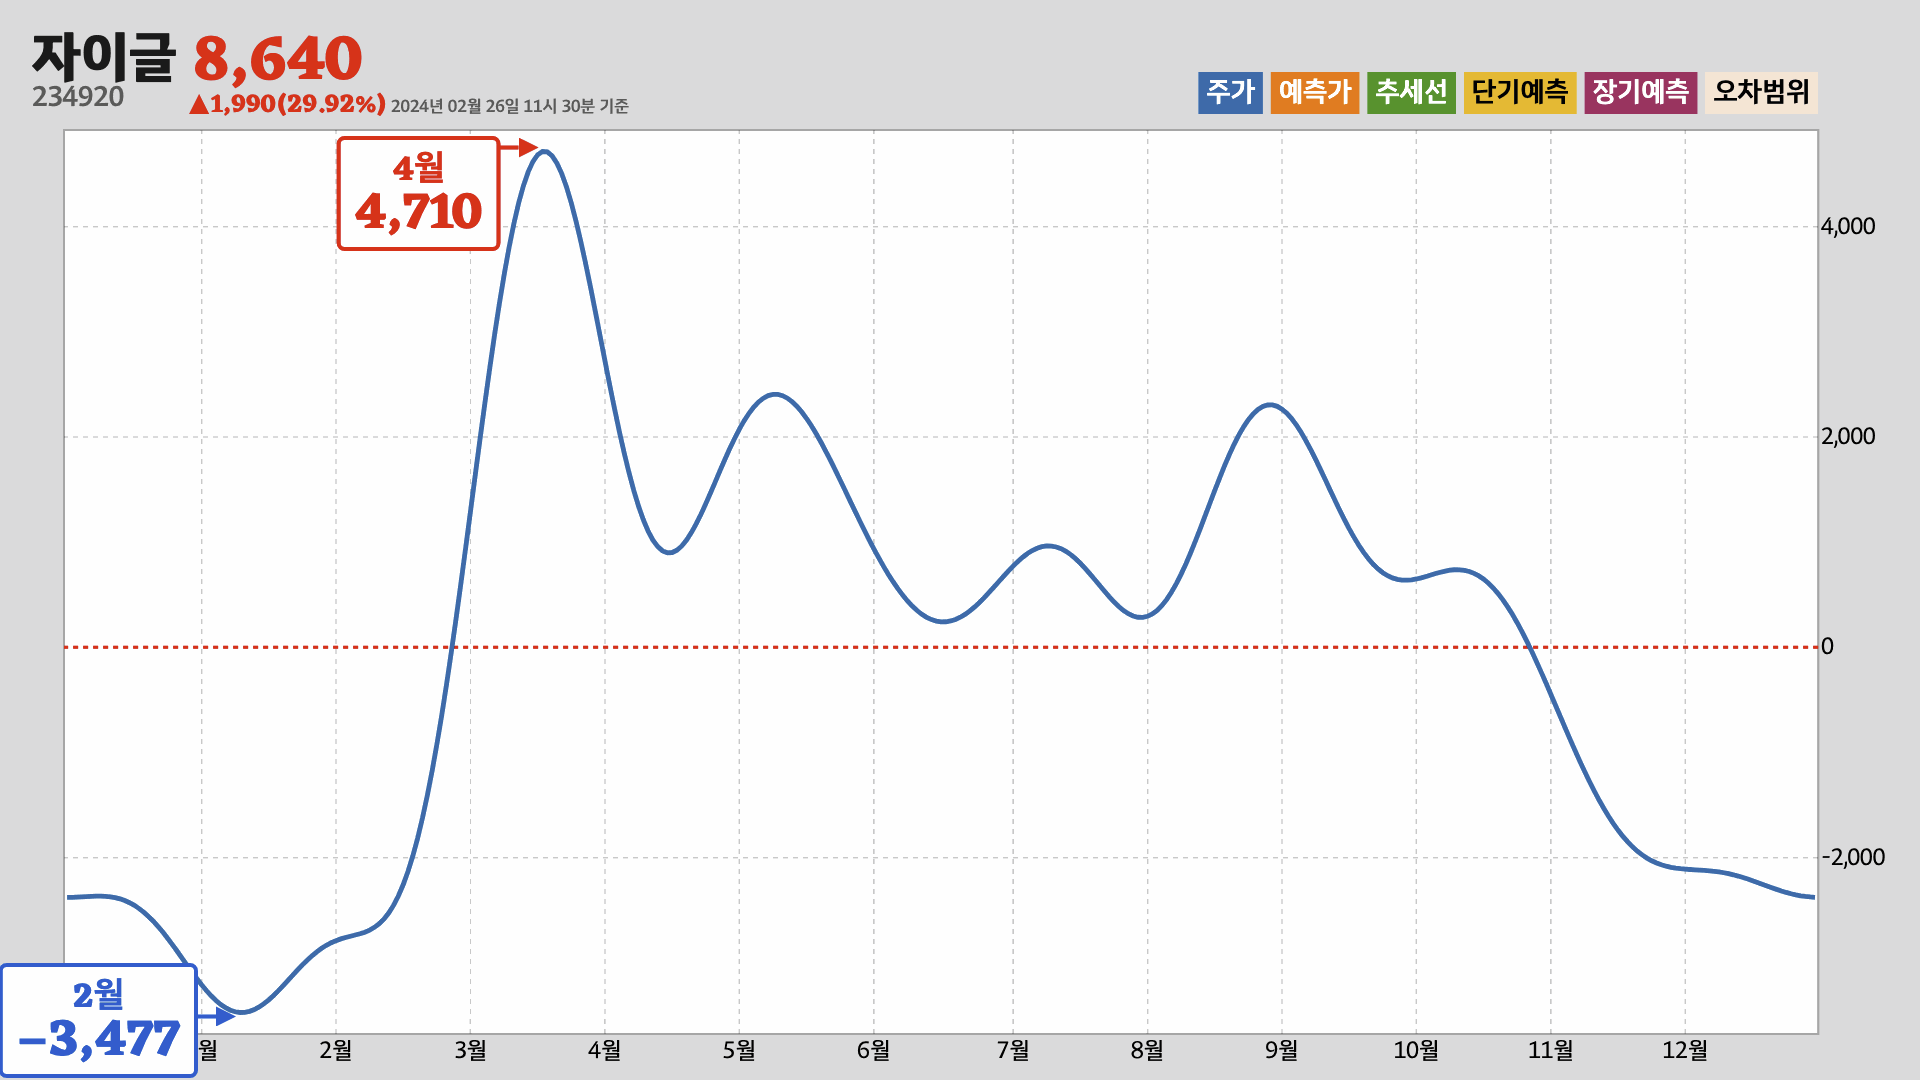Click the current price 8,640
Screen dimensions: 1920x1080
[278, 59]
